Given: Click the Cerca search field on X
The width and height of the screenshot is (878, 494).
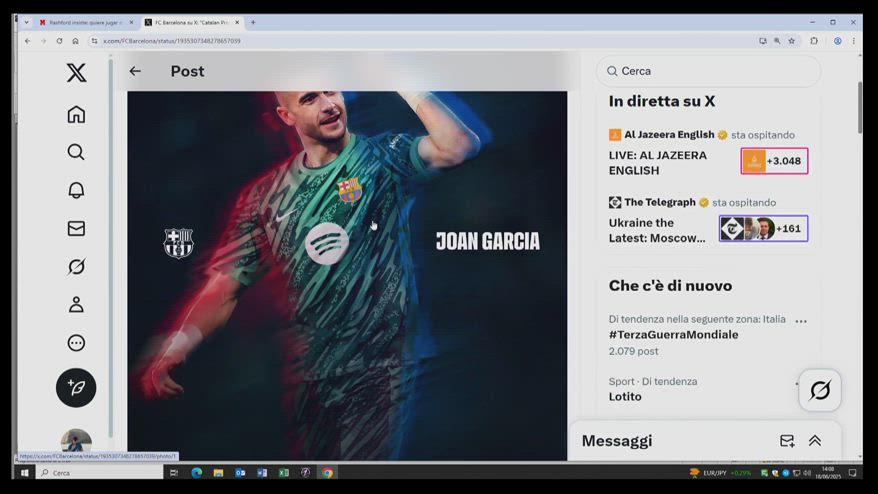Looking at the screenshot, I should point(708,71).
